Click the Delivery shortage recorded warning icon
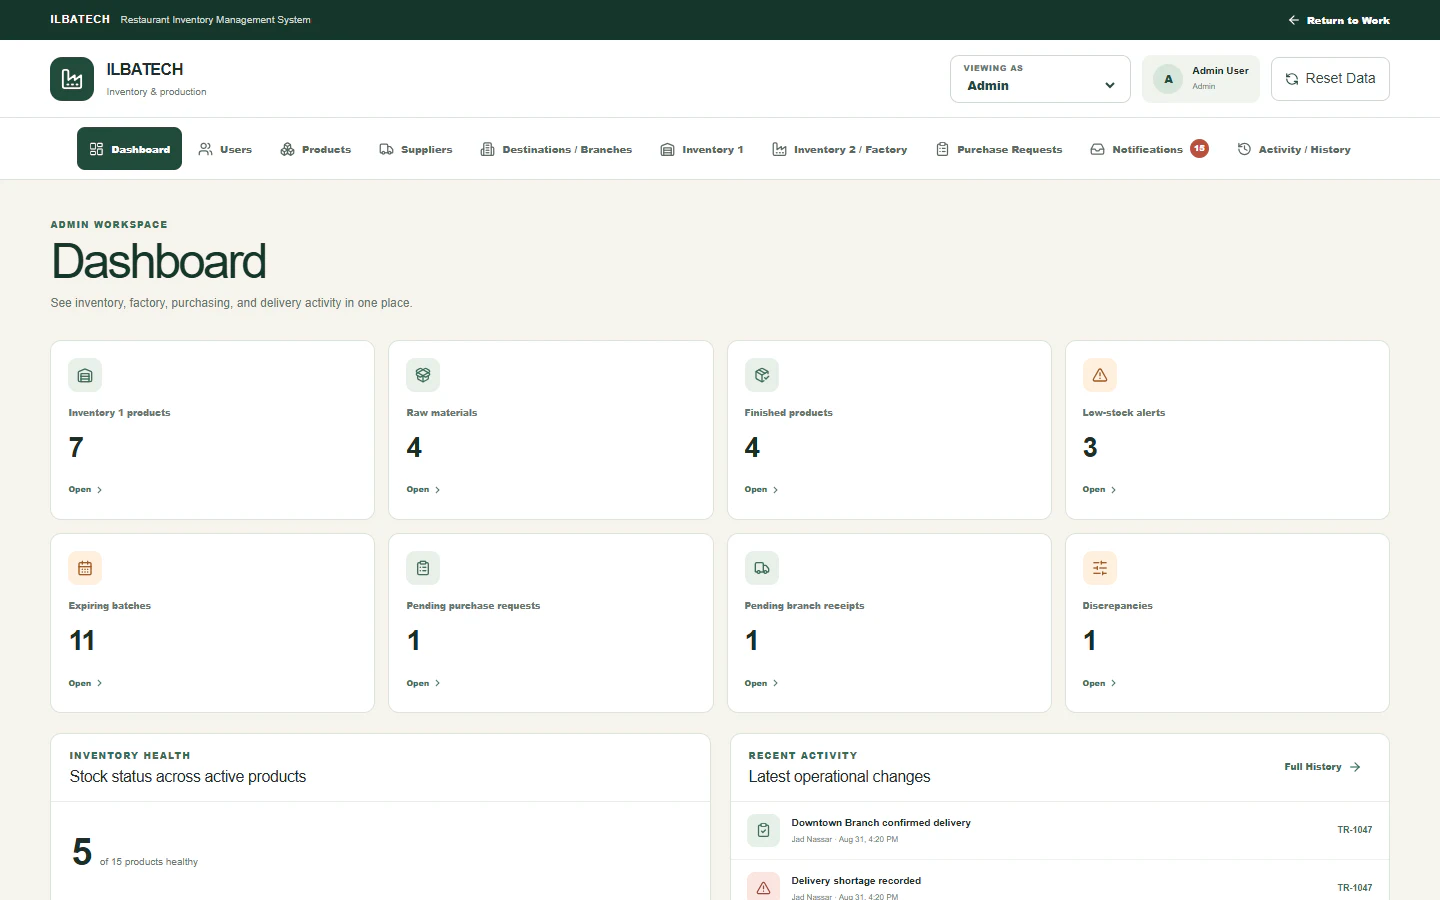The height and width of the screenshot is (900, 1440). point(764,887)
